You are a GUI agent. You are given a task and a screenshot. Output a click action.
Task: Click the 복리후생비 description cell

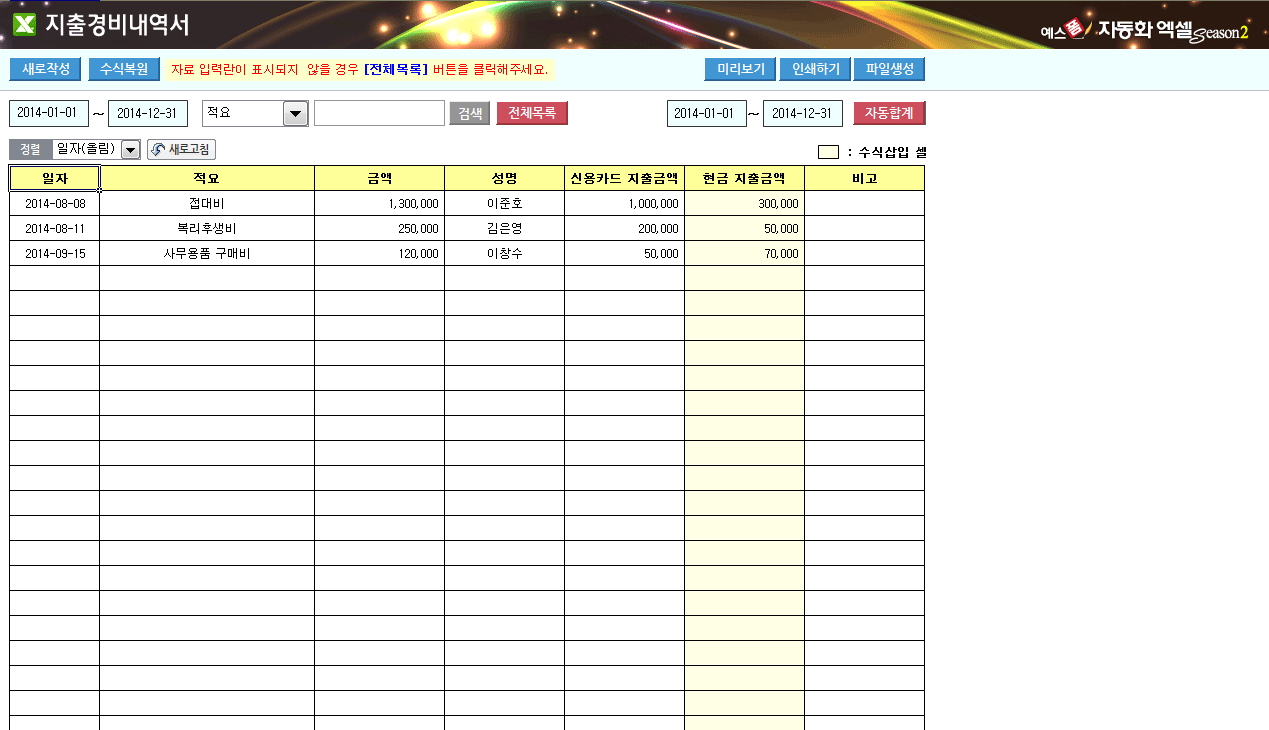point(207,228)
